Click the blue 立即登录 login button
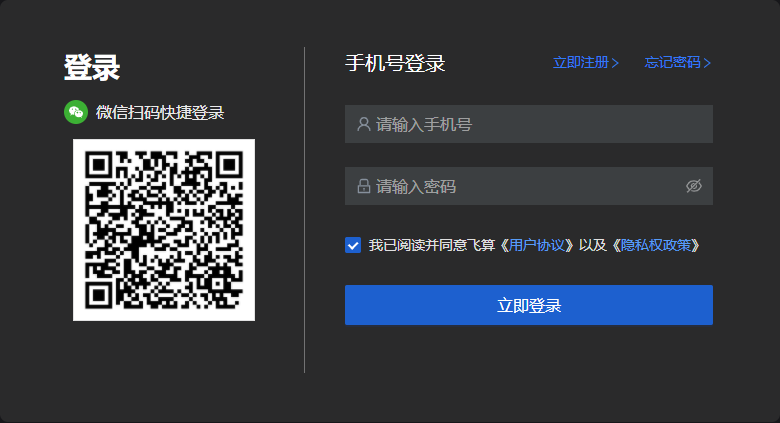The height and width of the screenshot is (423, 780). point(529,305)
